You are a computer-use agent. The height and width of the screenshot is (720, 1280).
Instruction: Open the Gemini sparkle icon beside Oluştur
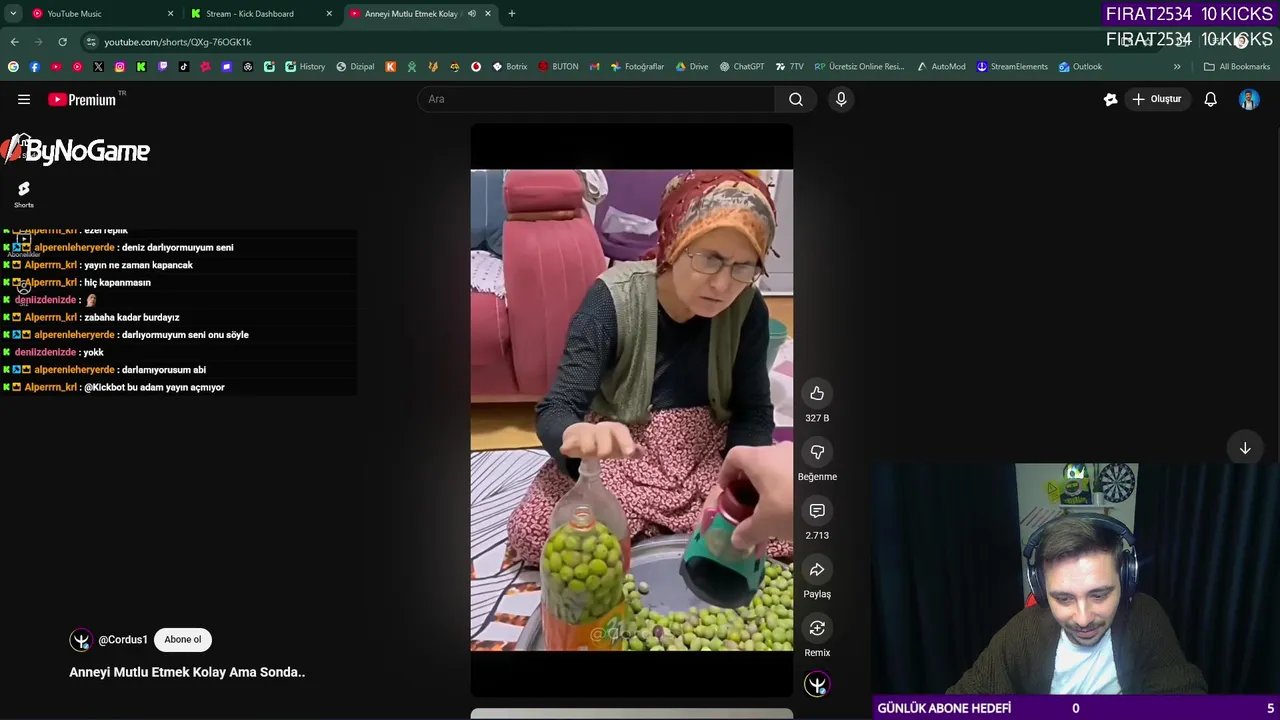pyautogui.click(x=1110, y=99)
